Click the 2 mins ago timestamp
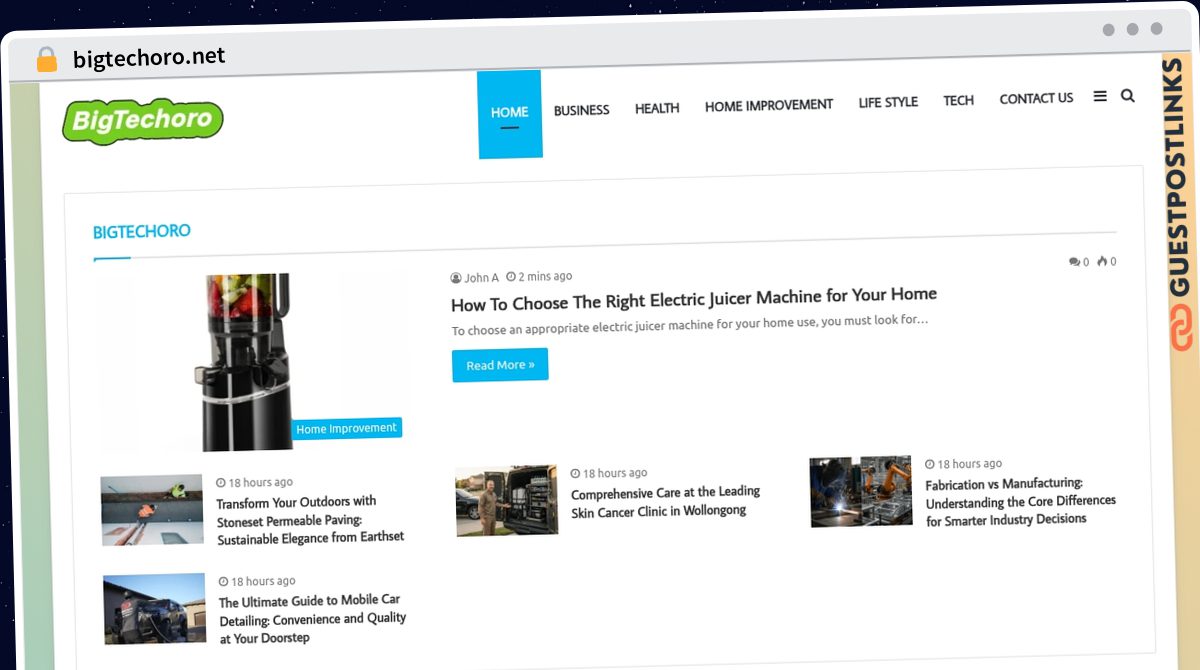Image resolution: width=1200 pixels, height=670 pixels. pyautogui.click(x=545, y=276)
